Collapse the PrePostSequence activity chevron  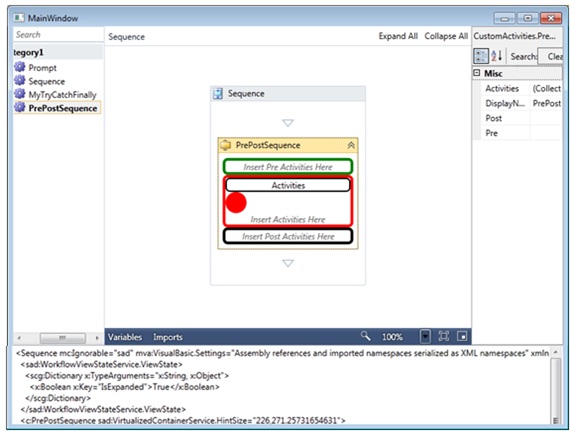point(351,146)
